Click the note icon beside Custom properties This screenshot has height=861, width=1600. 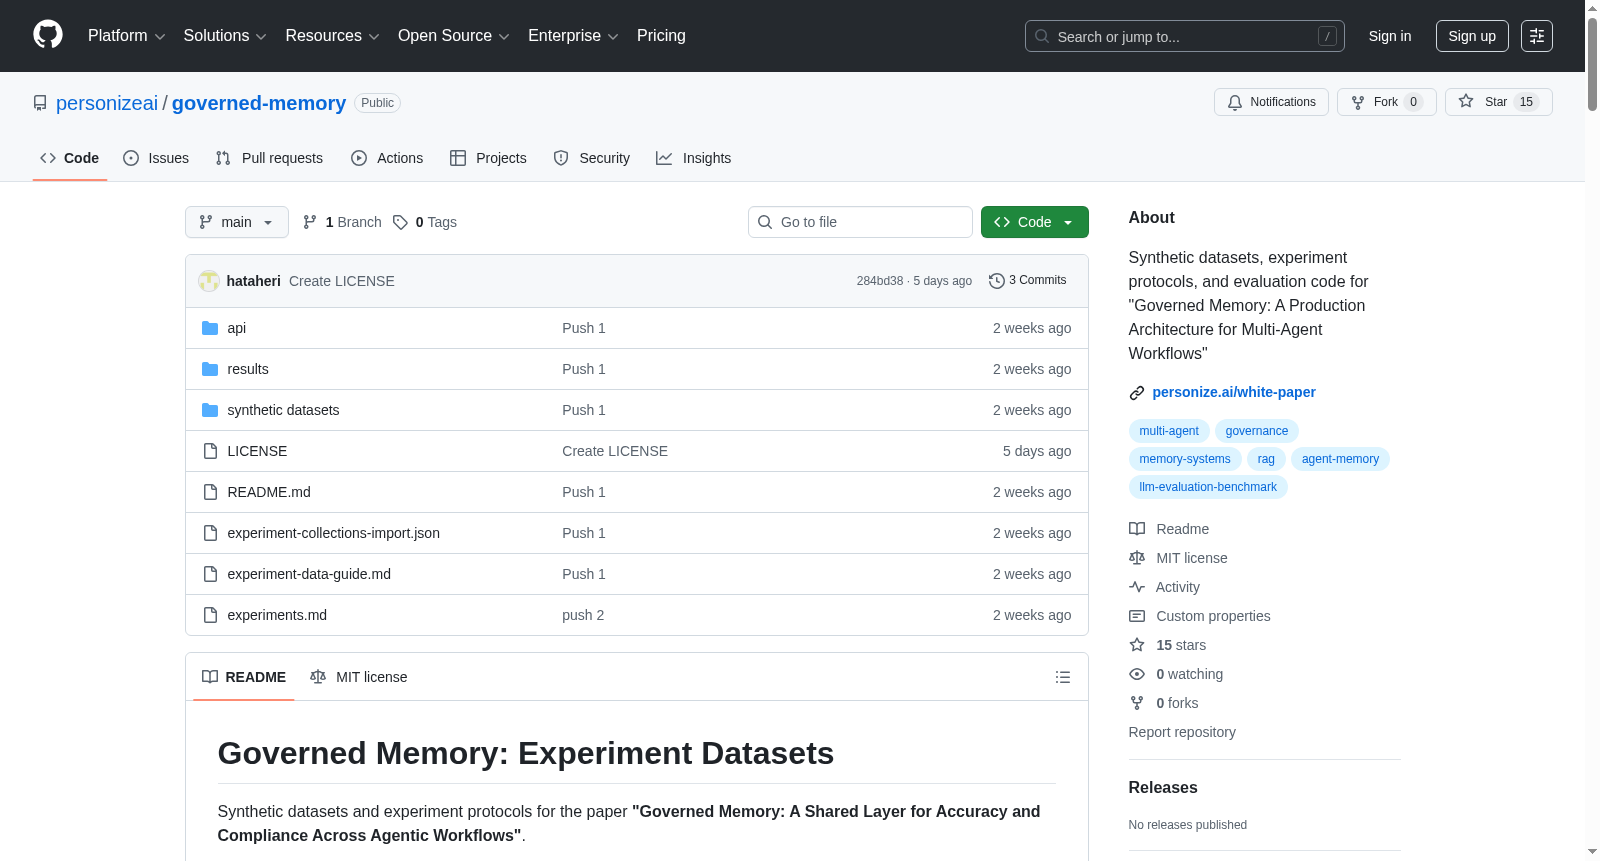1137,616
